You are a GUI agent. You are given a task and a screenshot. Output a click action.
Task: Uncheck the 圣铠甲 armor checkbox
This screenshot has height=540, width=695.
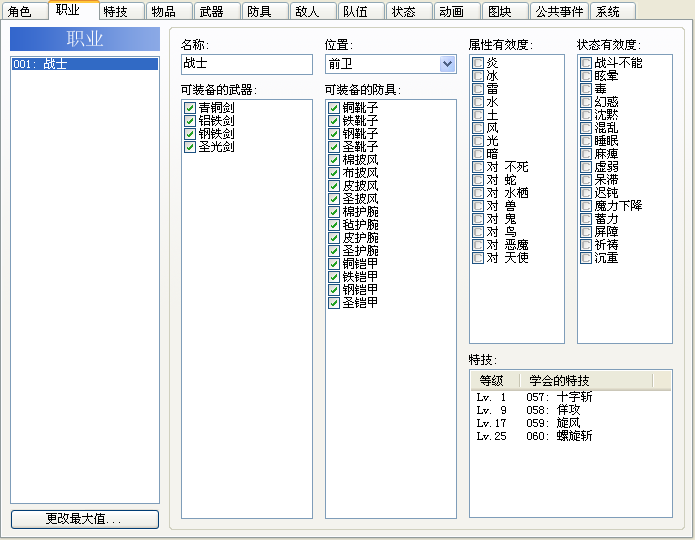click(334, 303)
